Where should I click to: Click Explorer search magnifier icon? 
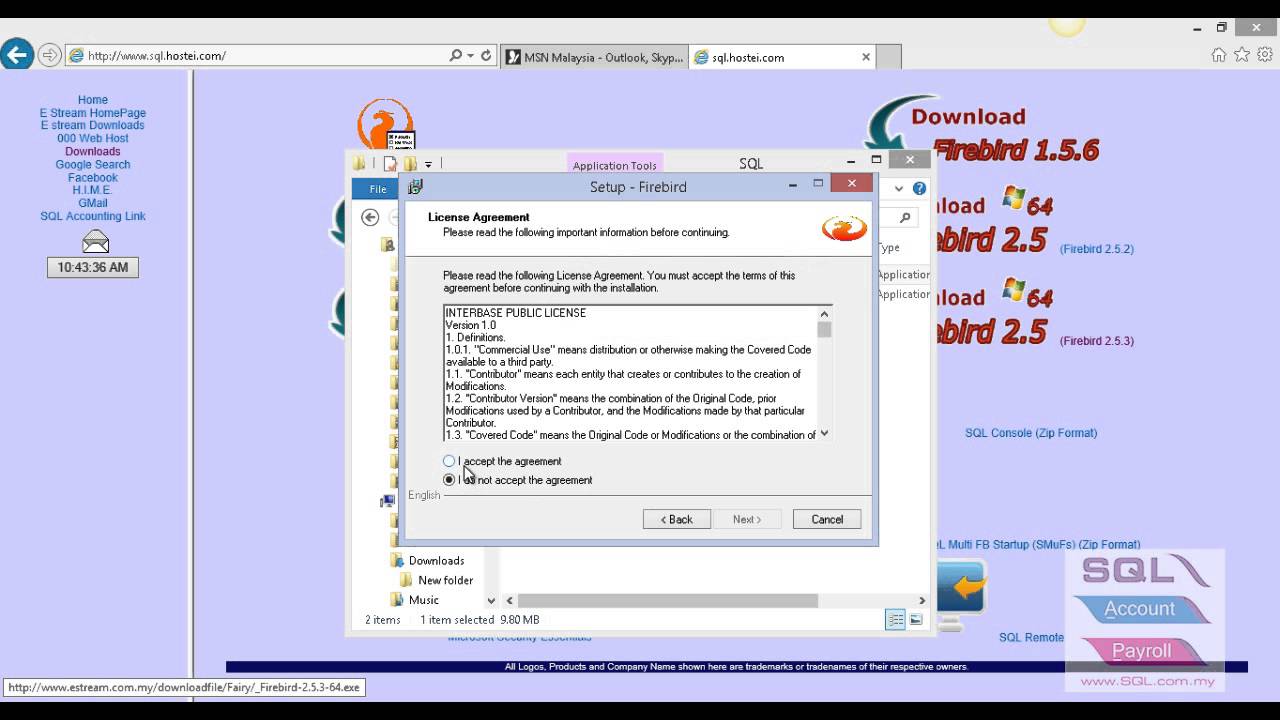coord(905,217)
